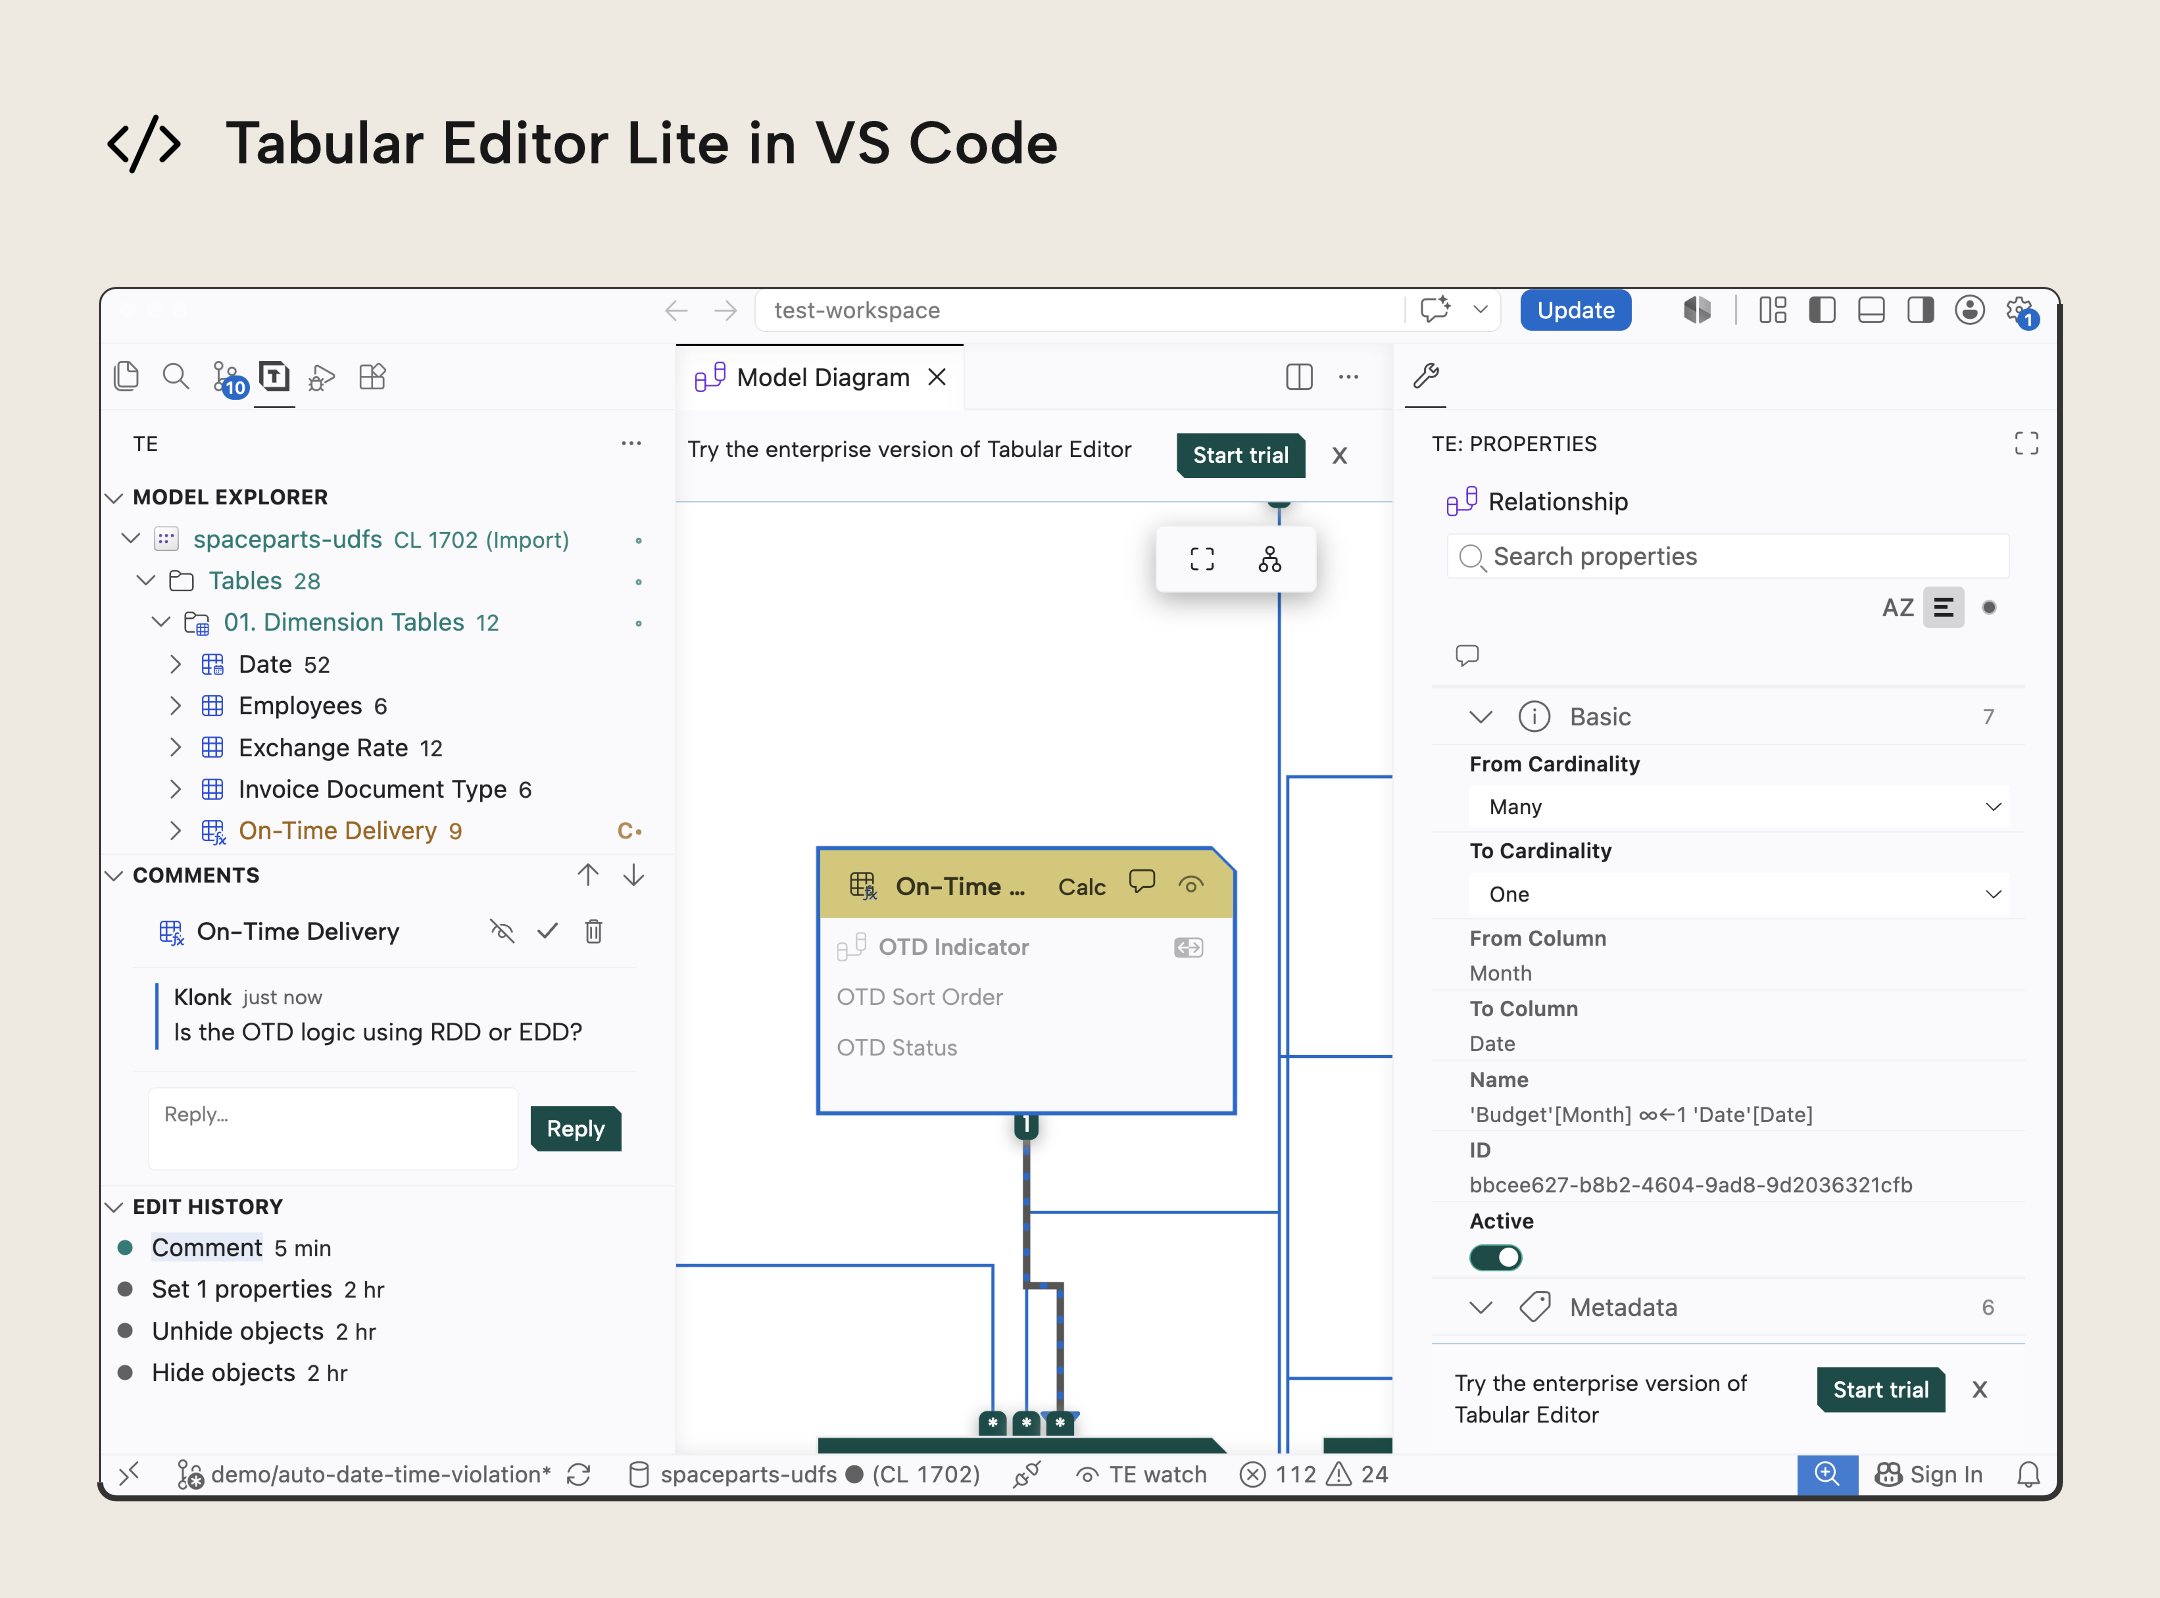Collapse the Basic properties section

tap(1481, 716)
